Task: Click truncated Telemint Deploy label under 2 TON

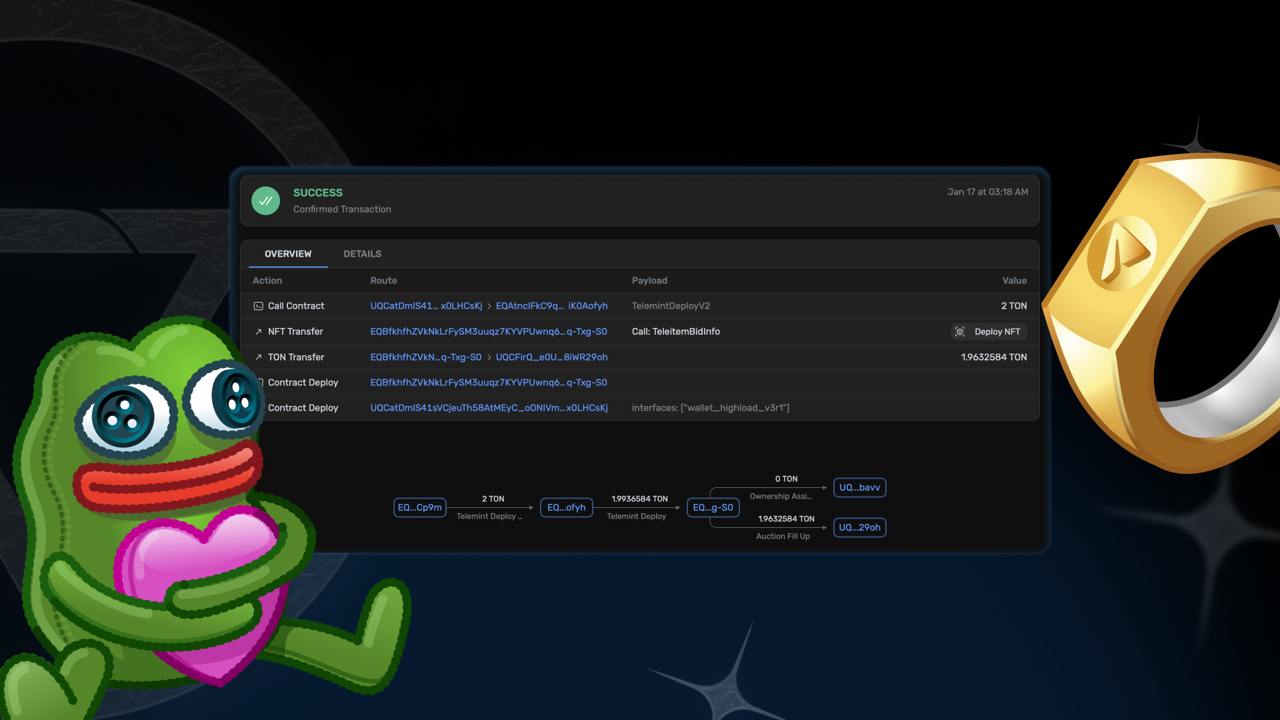Action: (x=489, y=516)
